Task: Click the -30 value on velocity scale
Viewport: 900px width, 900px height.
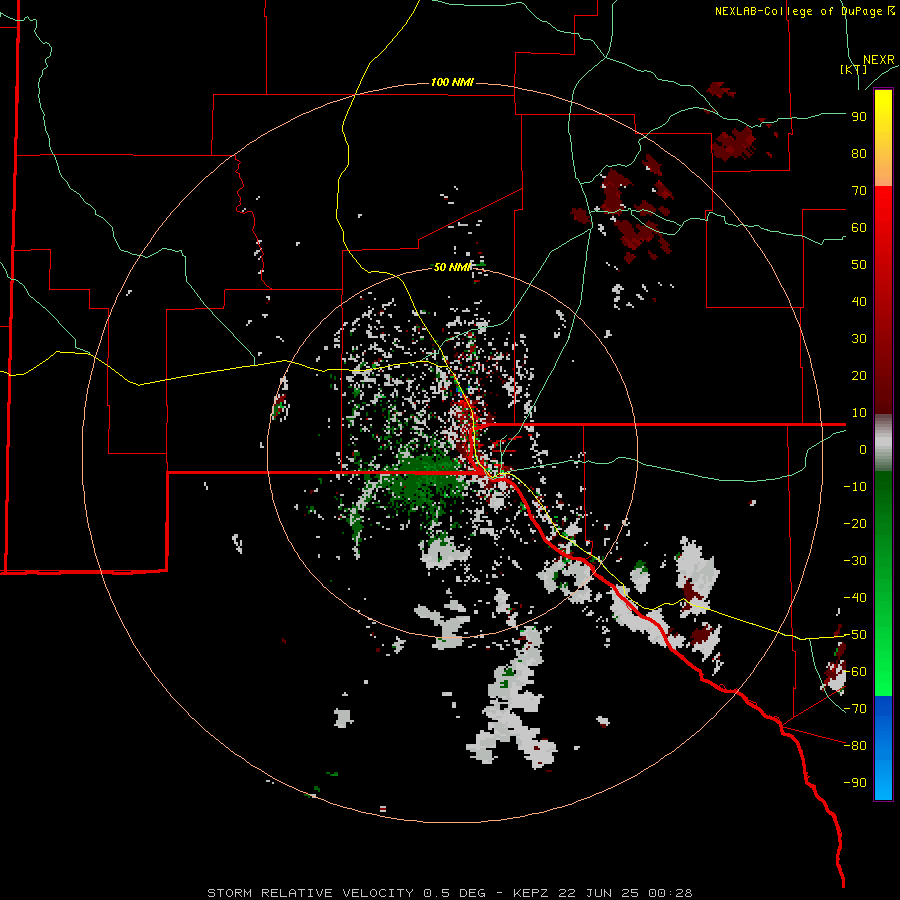Action: pyautogui.click(x=855, y=561)
